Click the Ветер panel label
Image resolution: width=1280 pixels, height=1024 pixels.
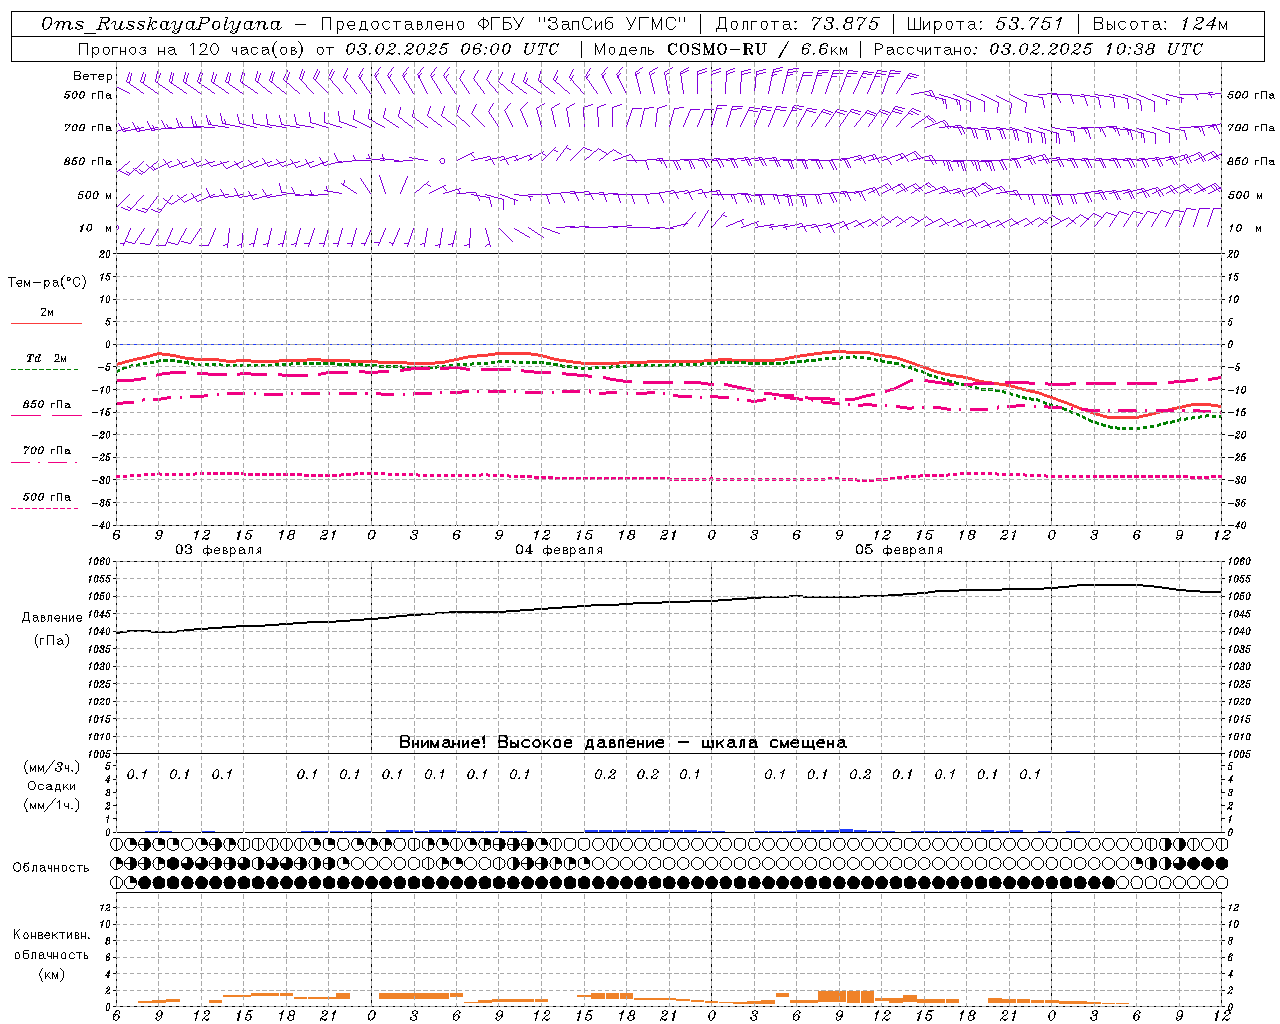point(93,76)
